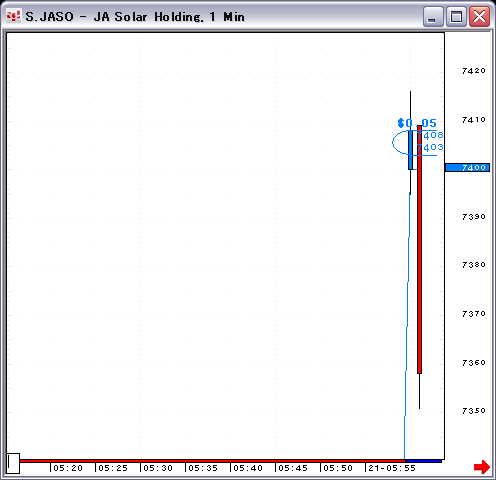Maximize the JA Solar chart window
This screenshot has height=480, width=496.
[456, 16]
